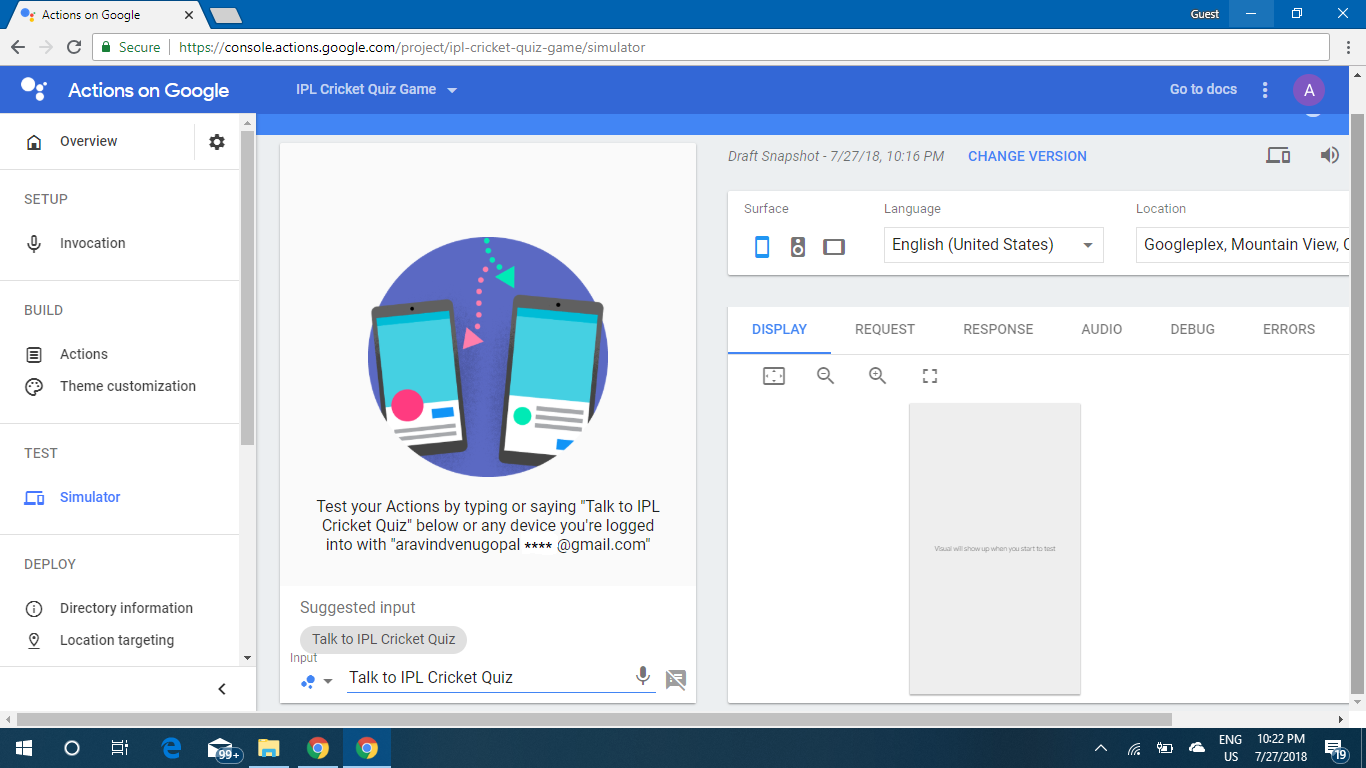Image resolution: width=1366 pixels, height=768 pixels.
Task: Click the Talk to IPL Cricket Quiz suggestion chip
Action: pyautogui.click(x=384, y=639)
